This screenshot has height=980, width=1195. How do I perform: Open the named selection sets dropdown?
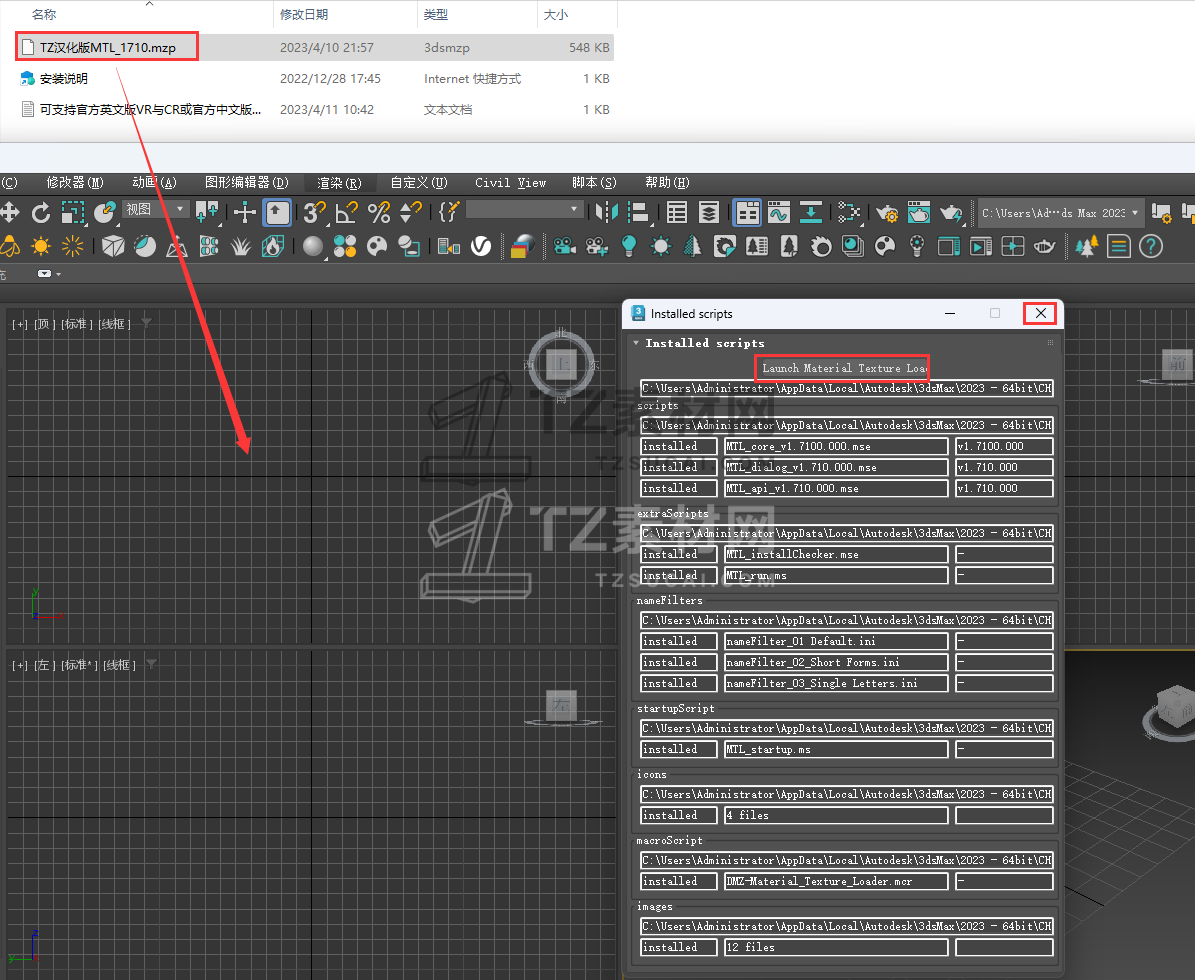pos(524,209)
